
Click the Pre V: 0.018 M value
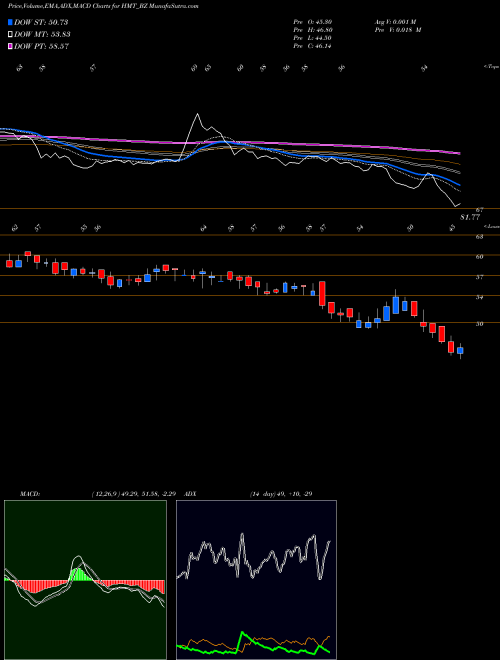pyautogui.click(x=398, y=30)
